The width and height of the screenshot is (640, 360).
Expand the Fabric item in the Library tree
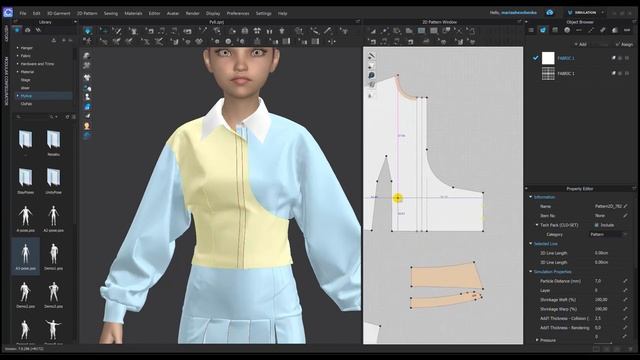click(18, 56)
